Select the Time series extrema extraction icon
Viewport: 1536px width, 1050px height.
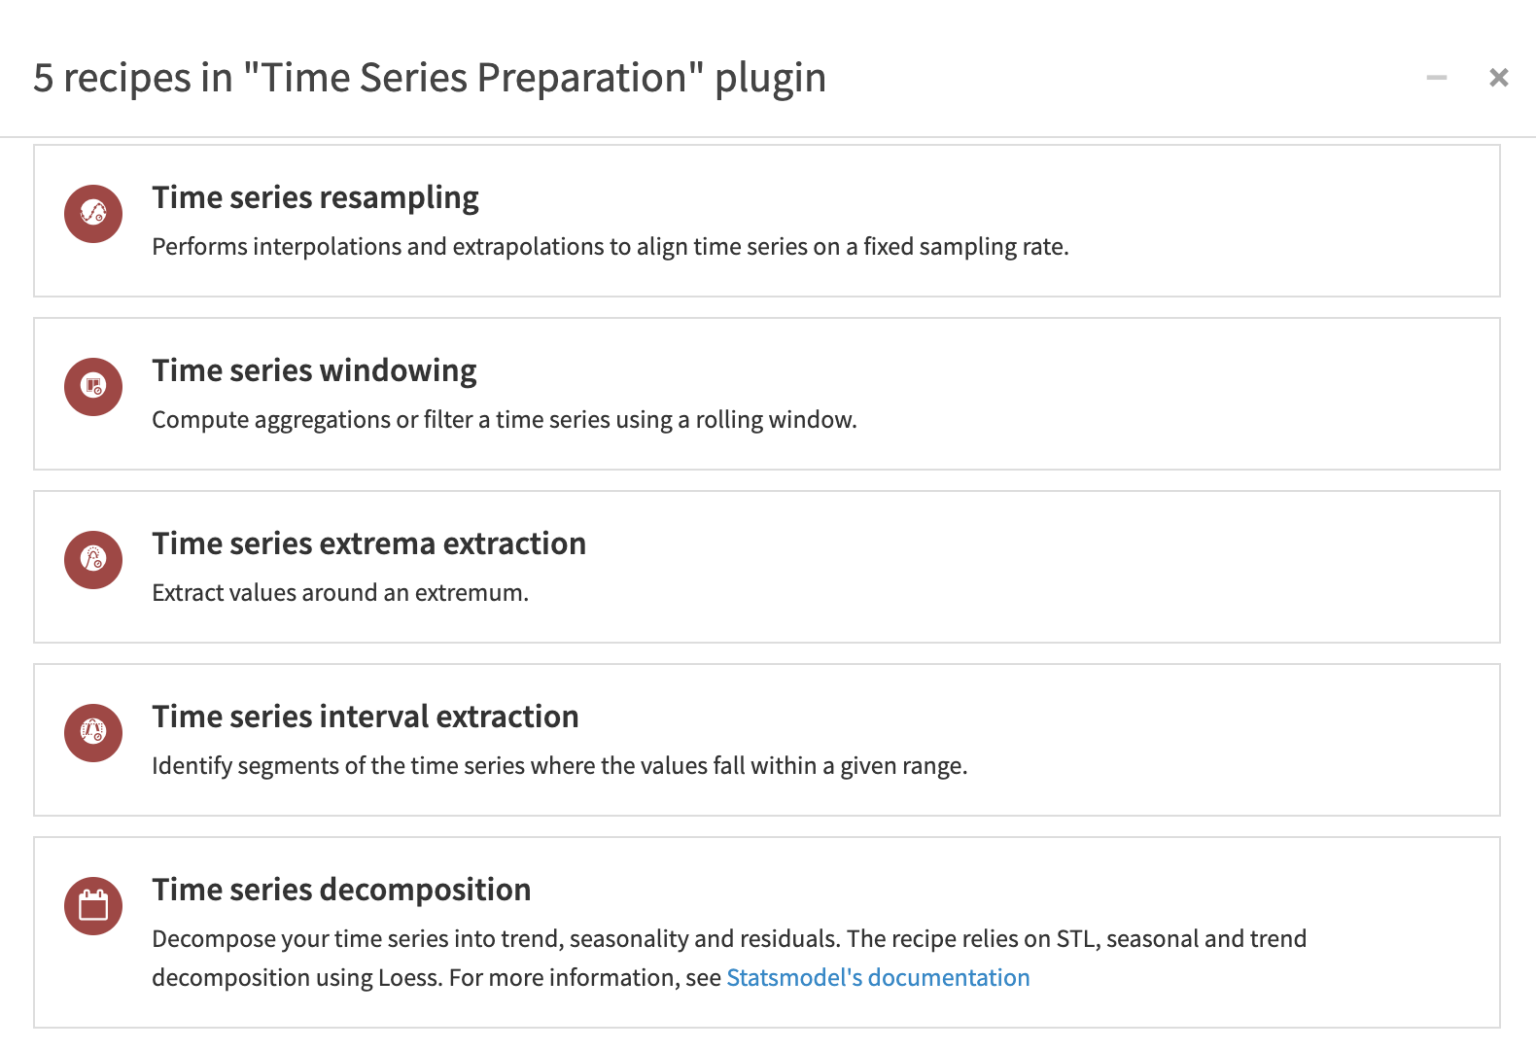click(x=92, y=559)
